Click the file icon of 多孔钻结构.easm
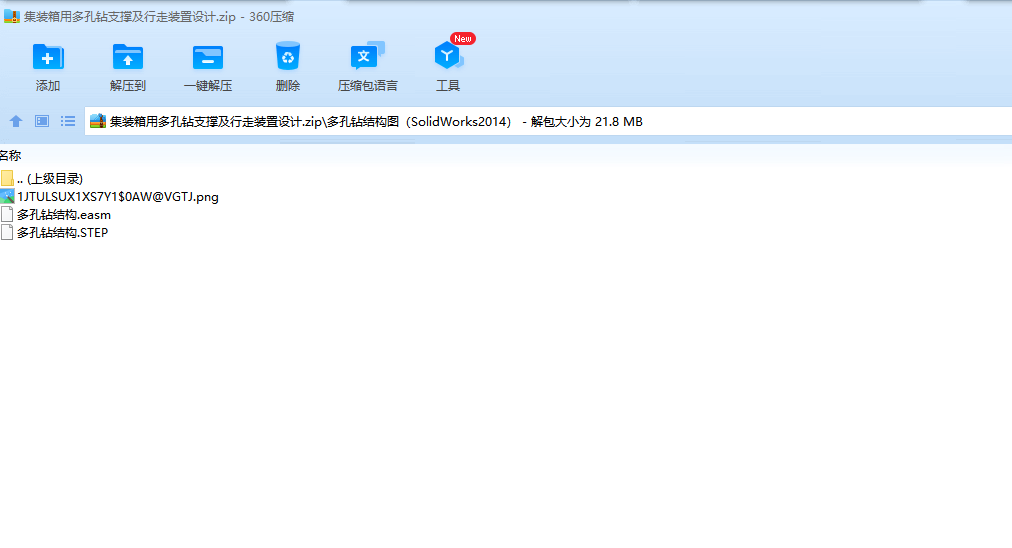The image size is (1012, 548). (7, 214)
